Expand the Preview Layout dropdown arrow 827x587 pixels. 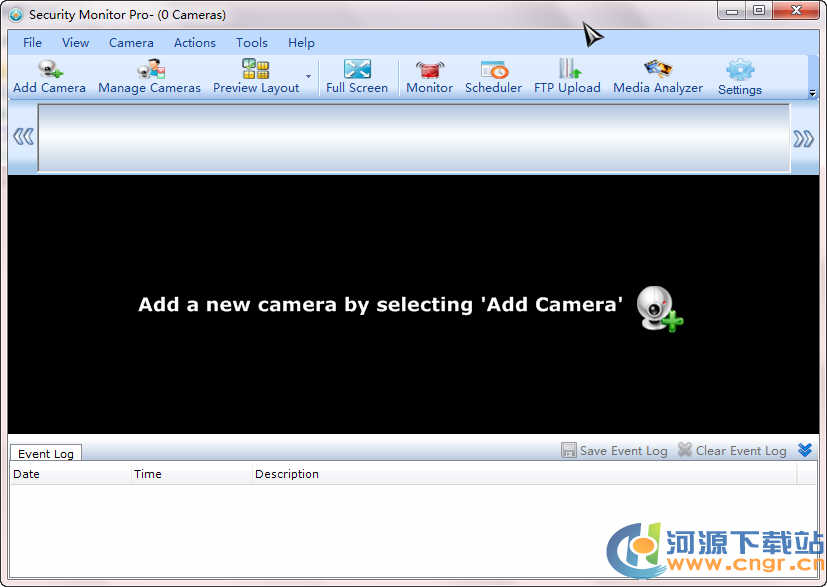click(309, 77)
